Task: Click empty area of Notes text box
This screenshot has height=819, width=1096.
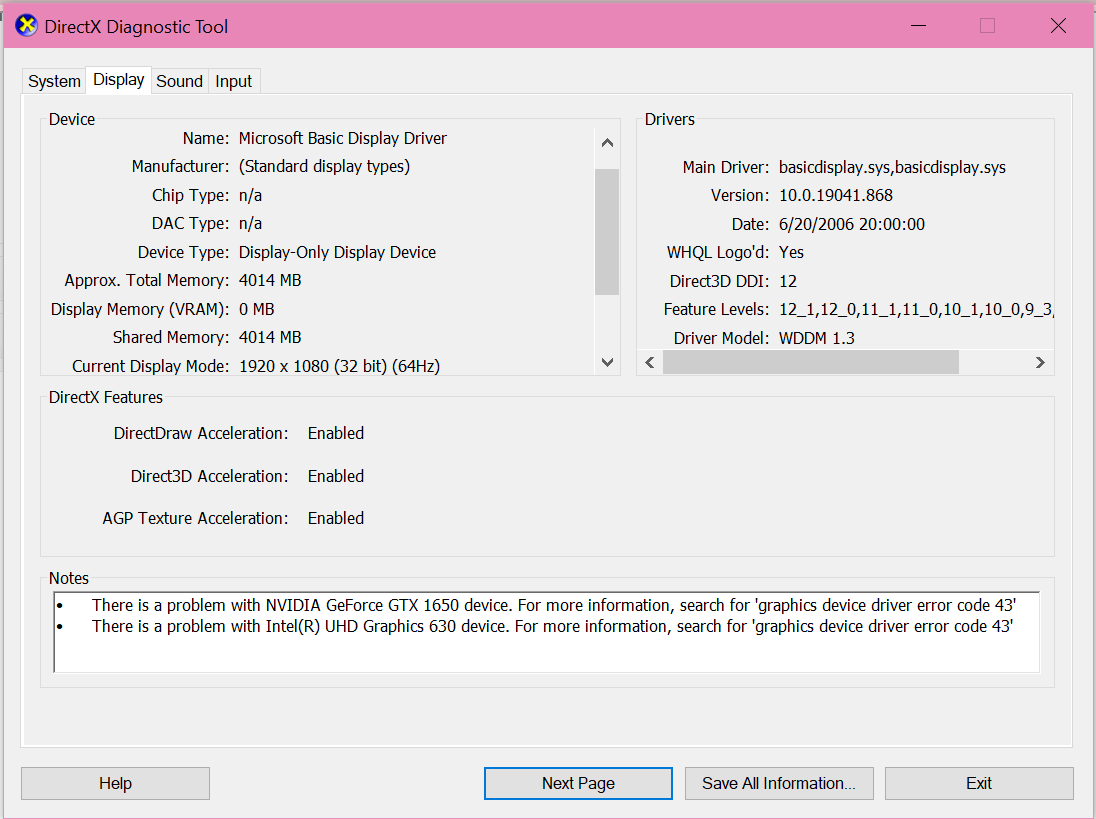Action: [545, 654]
